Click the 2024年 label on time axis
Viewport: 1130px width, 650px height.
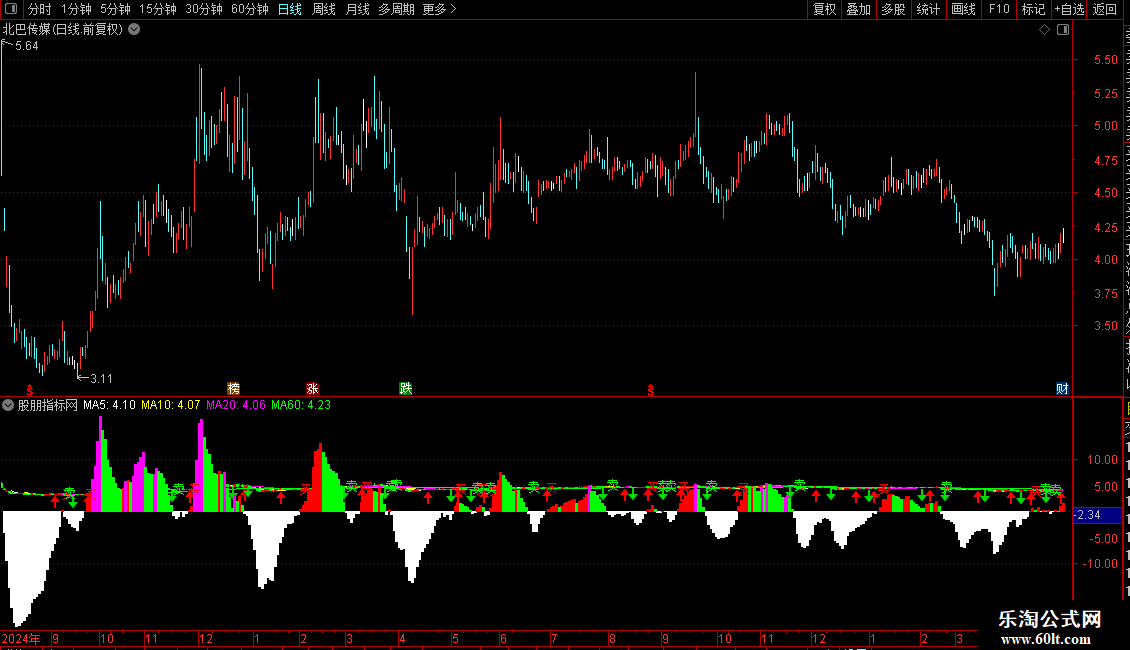click(x=21, y=638)
